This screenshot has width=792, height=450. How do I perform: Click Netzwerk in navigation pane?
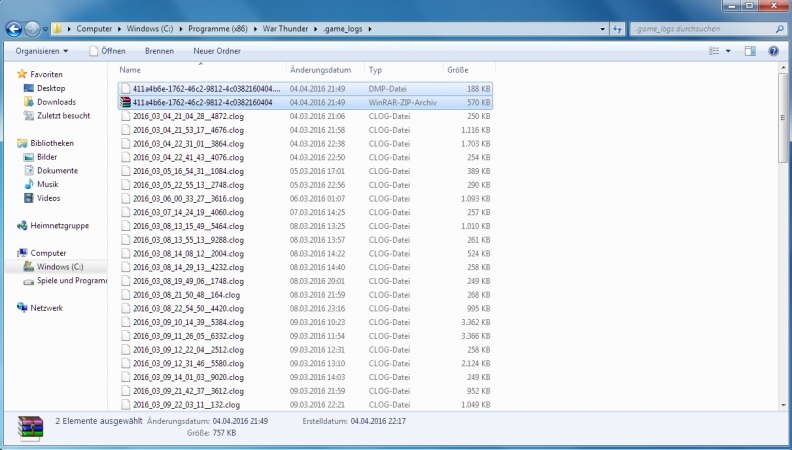click(47, 308)
